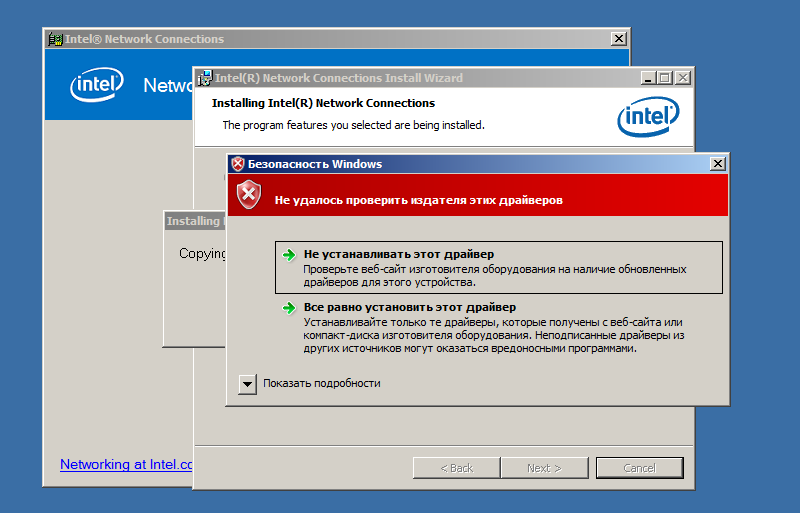This screenshot has height=513, width=800.
Task: Click the "Показать подробности" label text
Action: [x=321, y=383]
